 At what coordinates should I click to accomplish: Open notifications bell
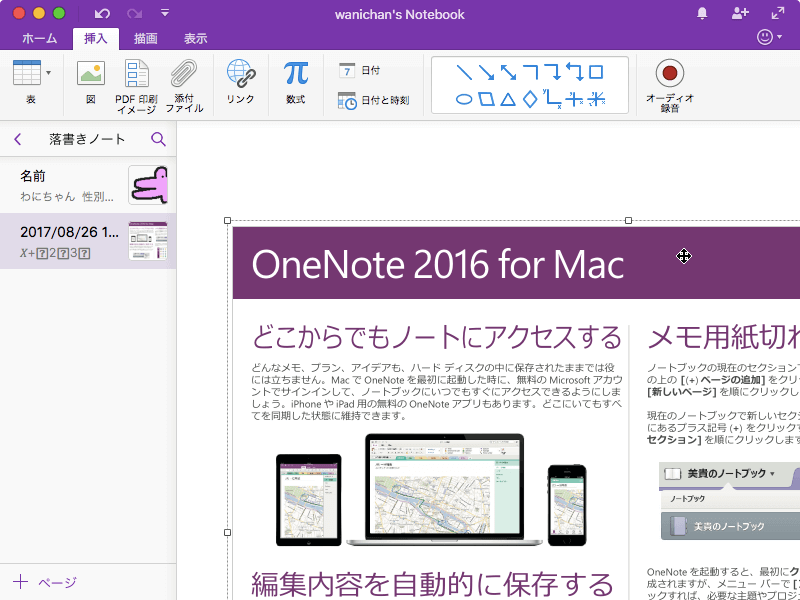(702, 13)
